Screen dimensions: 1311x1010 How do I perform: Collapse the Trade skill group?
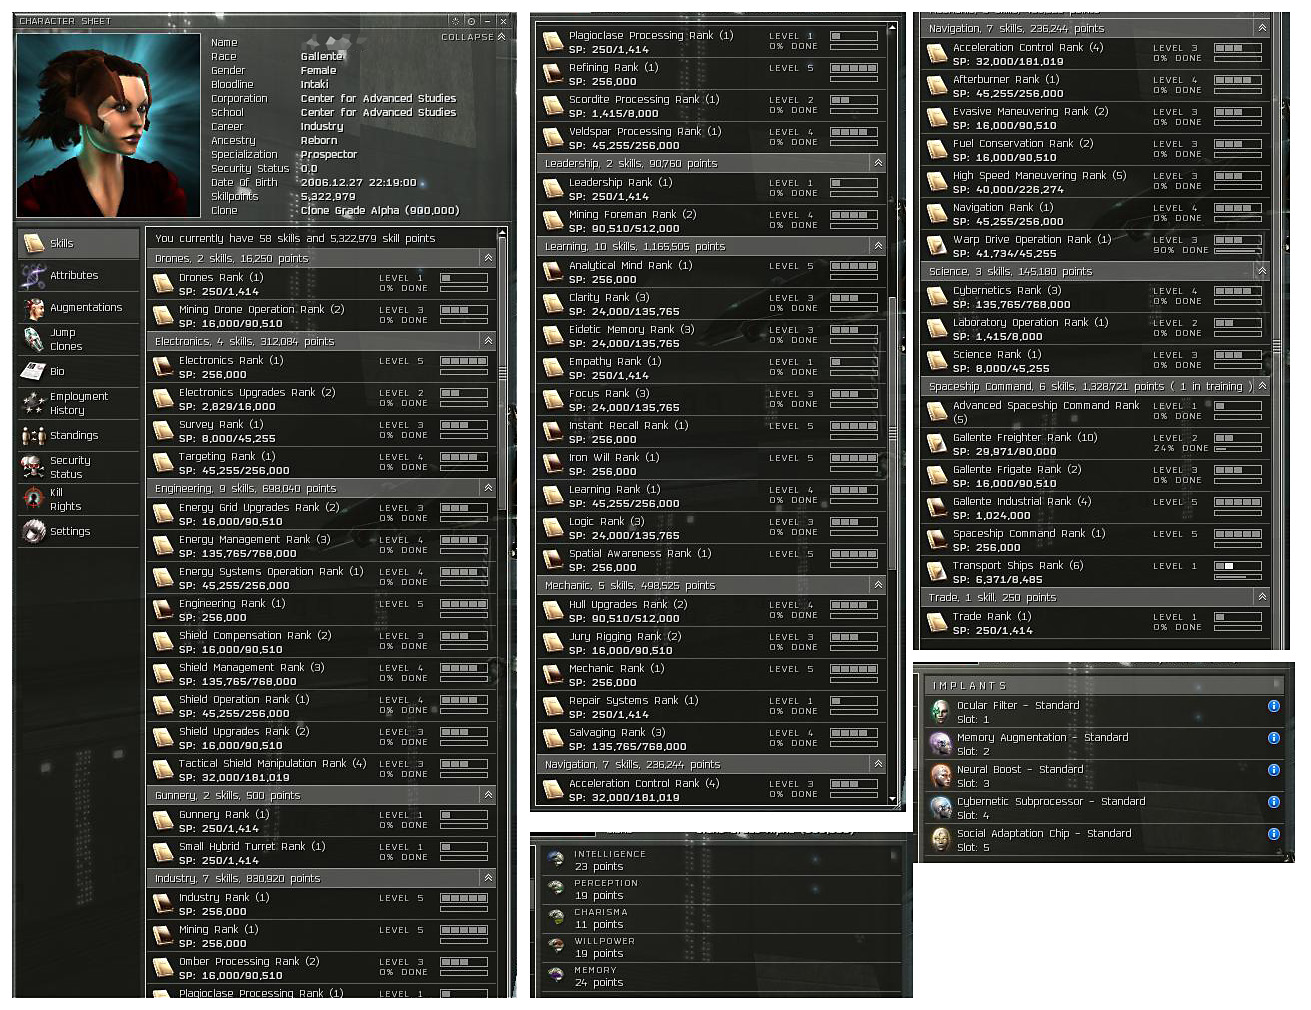pos(1262,597)
